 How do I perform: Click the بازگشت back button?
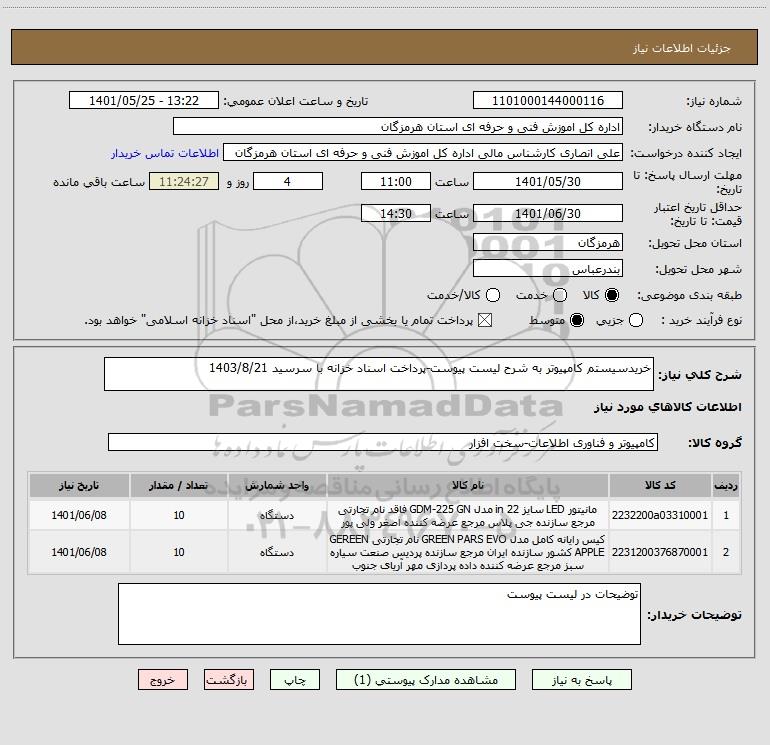pos(229,680)
